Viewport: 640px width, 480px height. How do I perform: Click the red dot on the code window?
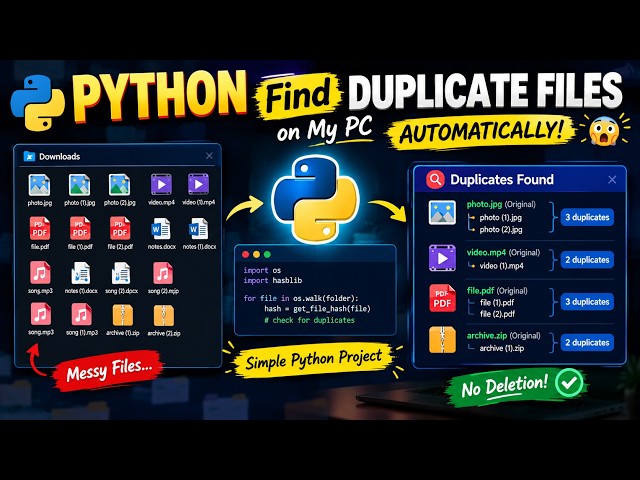point(245,254)
